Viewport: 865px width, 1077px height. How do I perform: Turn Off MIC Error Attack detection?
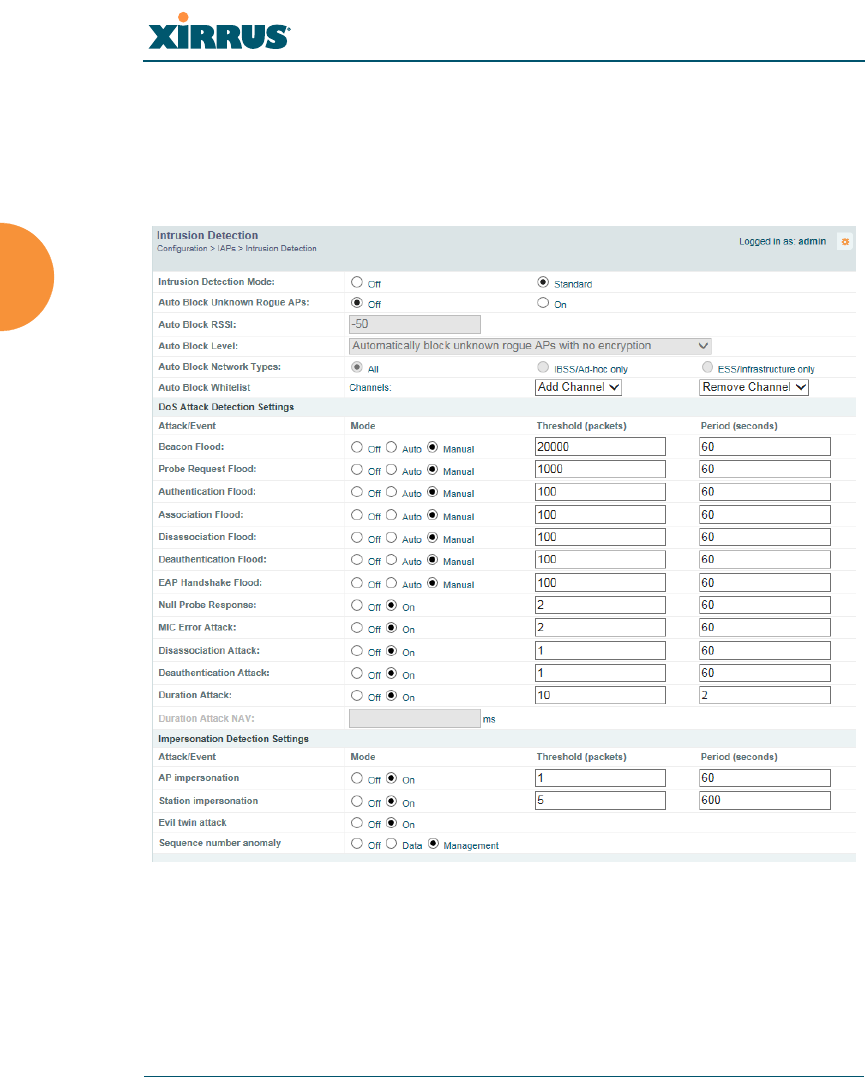(357, 628)
